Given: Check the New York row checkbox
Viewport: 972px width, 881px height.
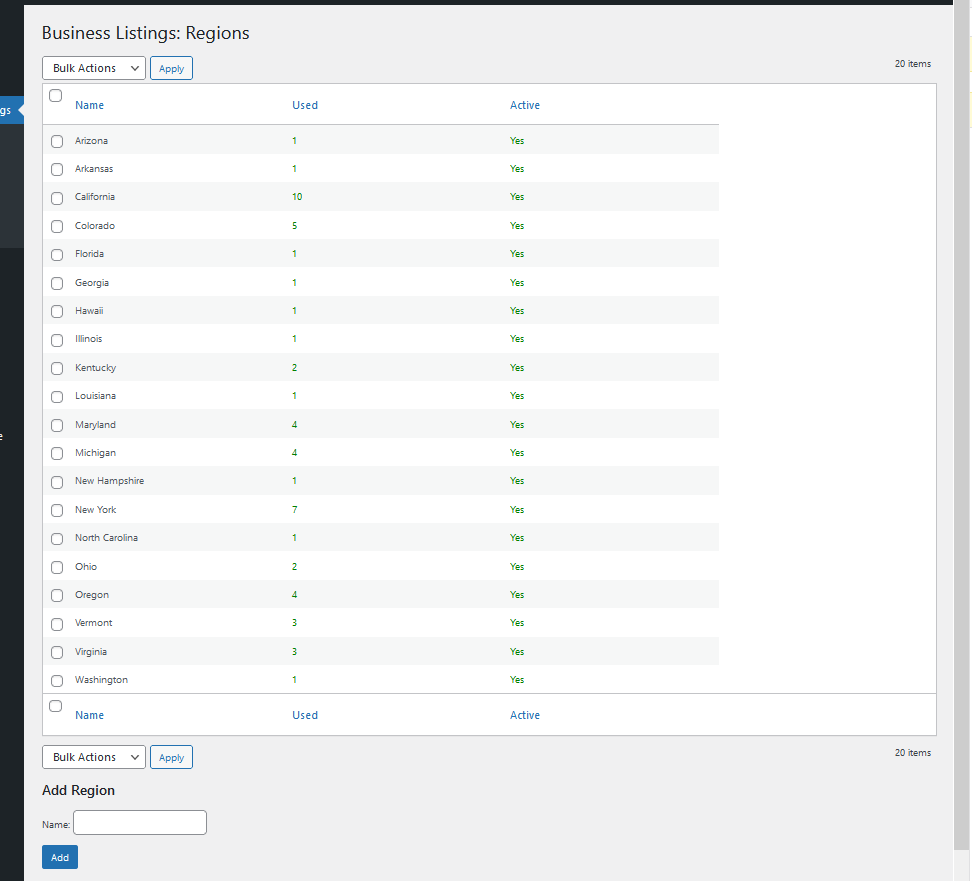Looking at the screenshot, I should (57, 510).
